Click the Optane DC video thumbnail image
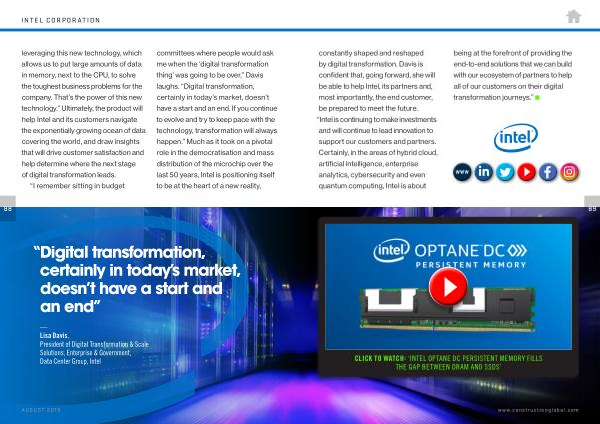600x424 pixels. pos(448,287)
